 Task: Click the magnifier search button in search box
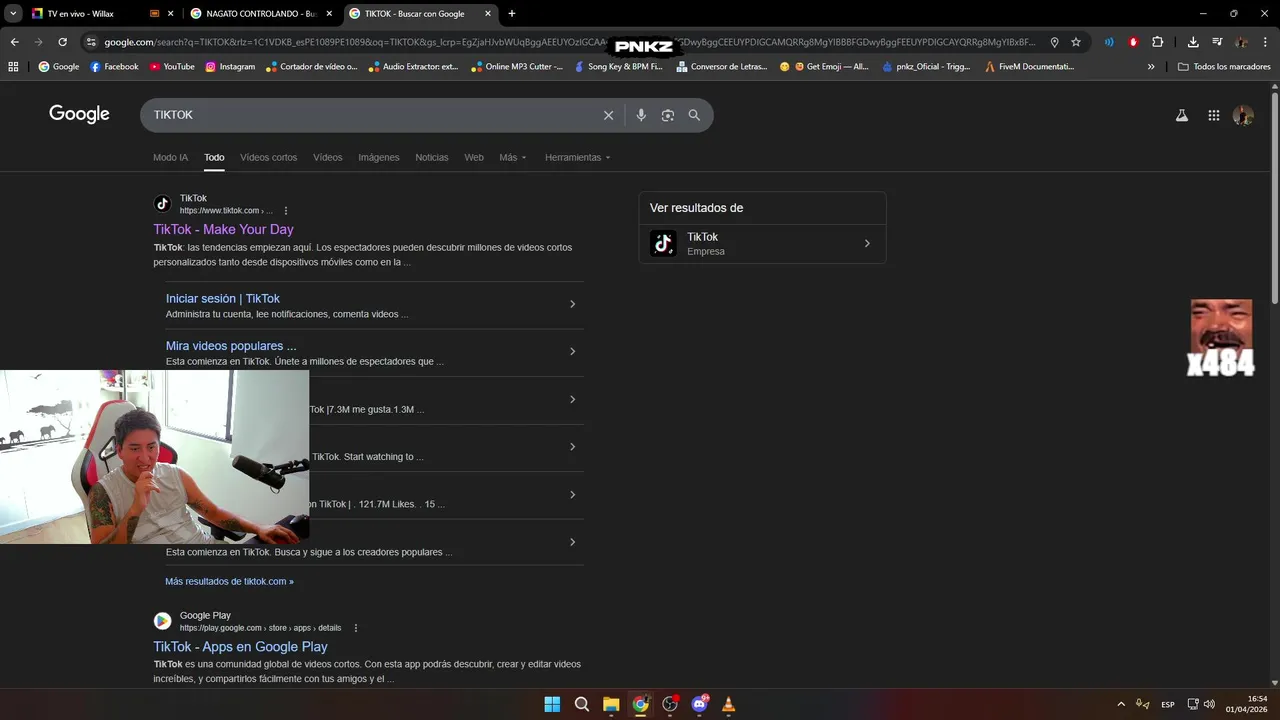click(694, 115)
